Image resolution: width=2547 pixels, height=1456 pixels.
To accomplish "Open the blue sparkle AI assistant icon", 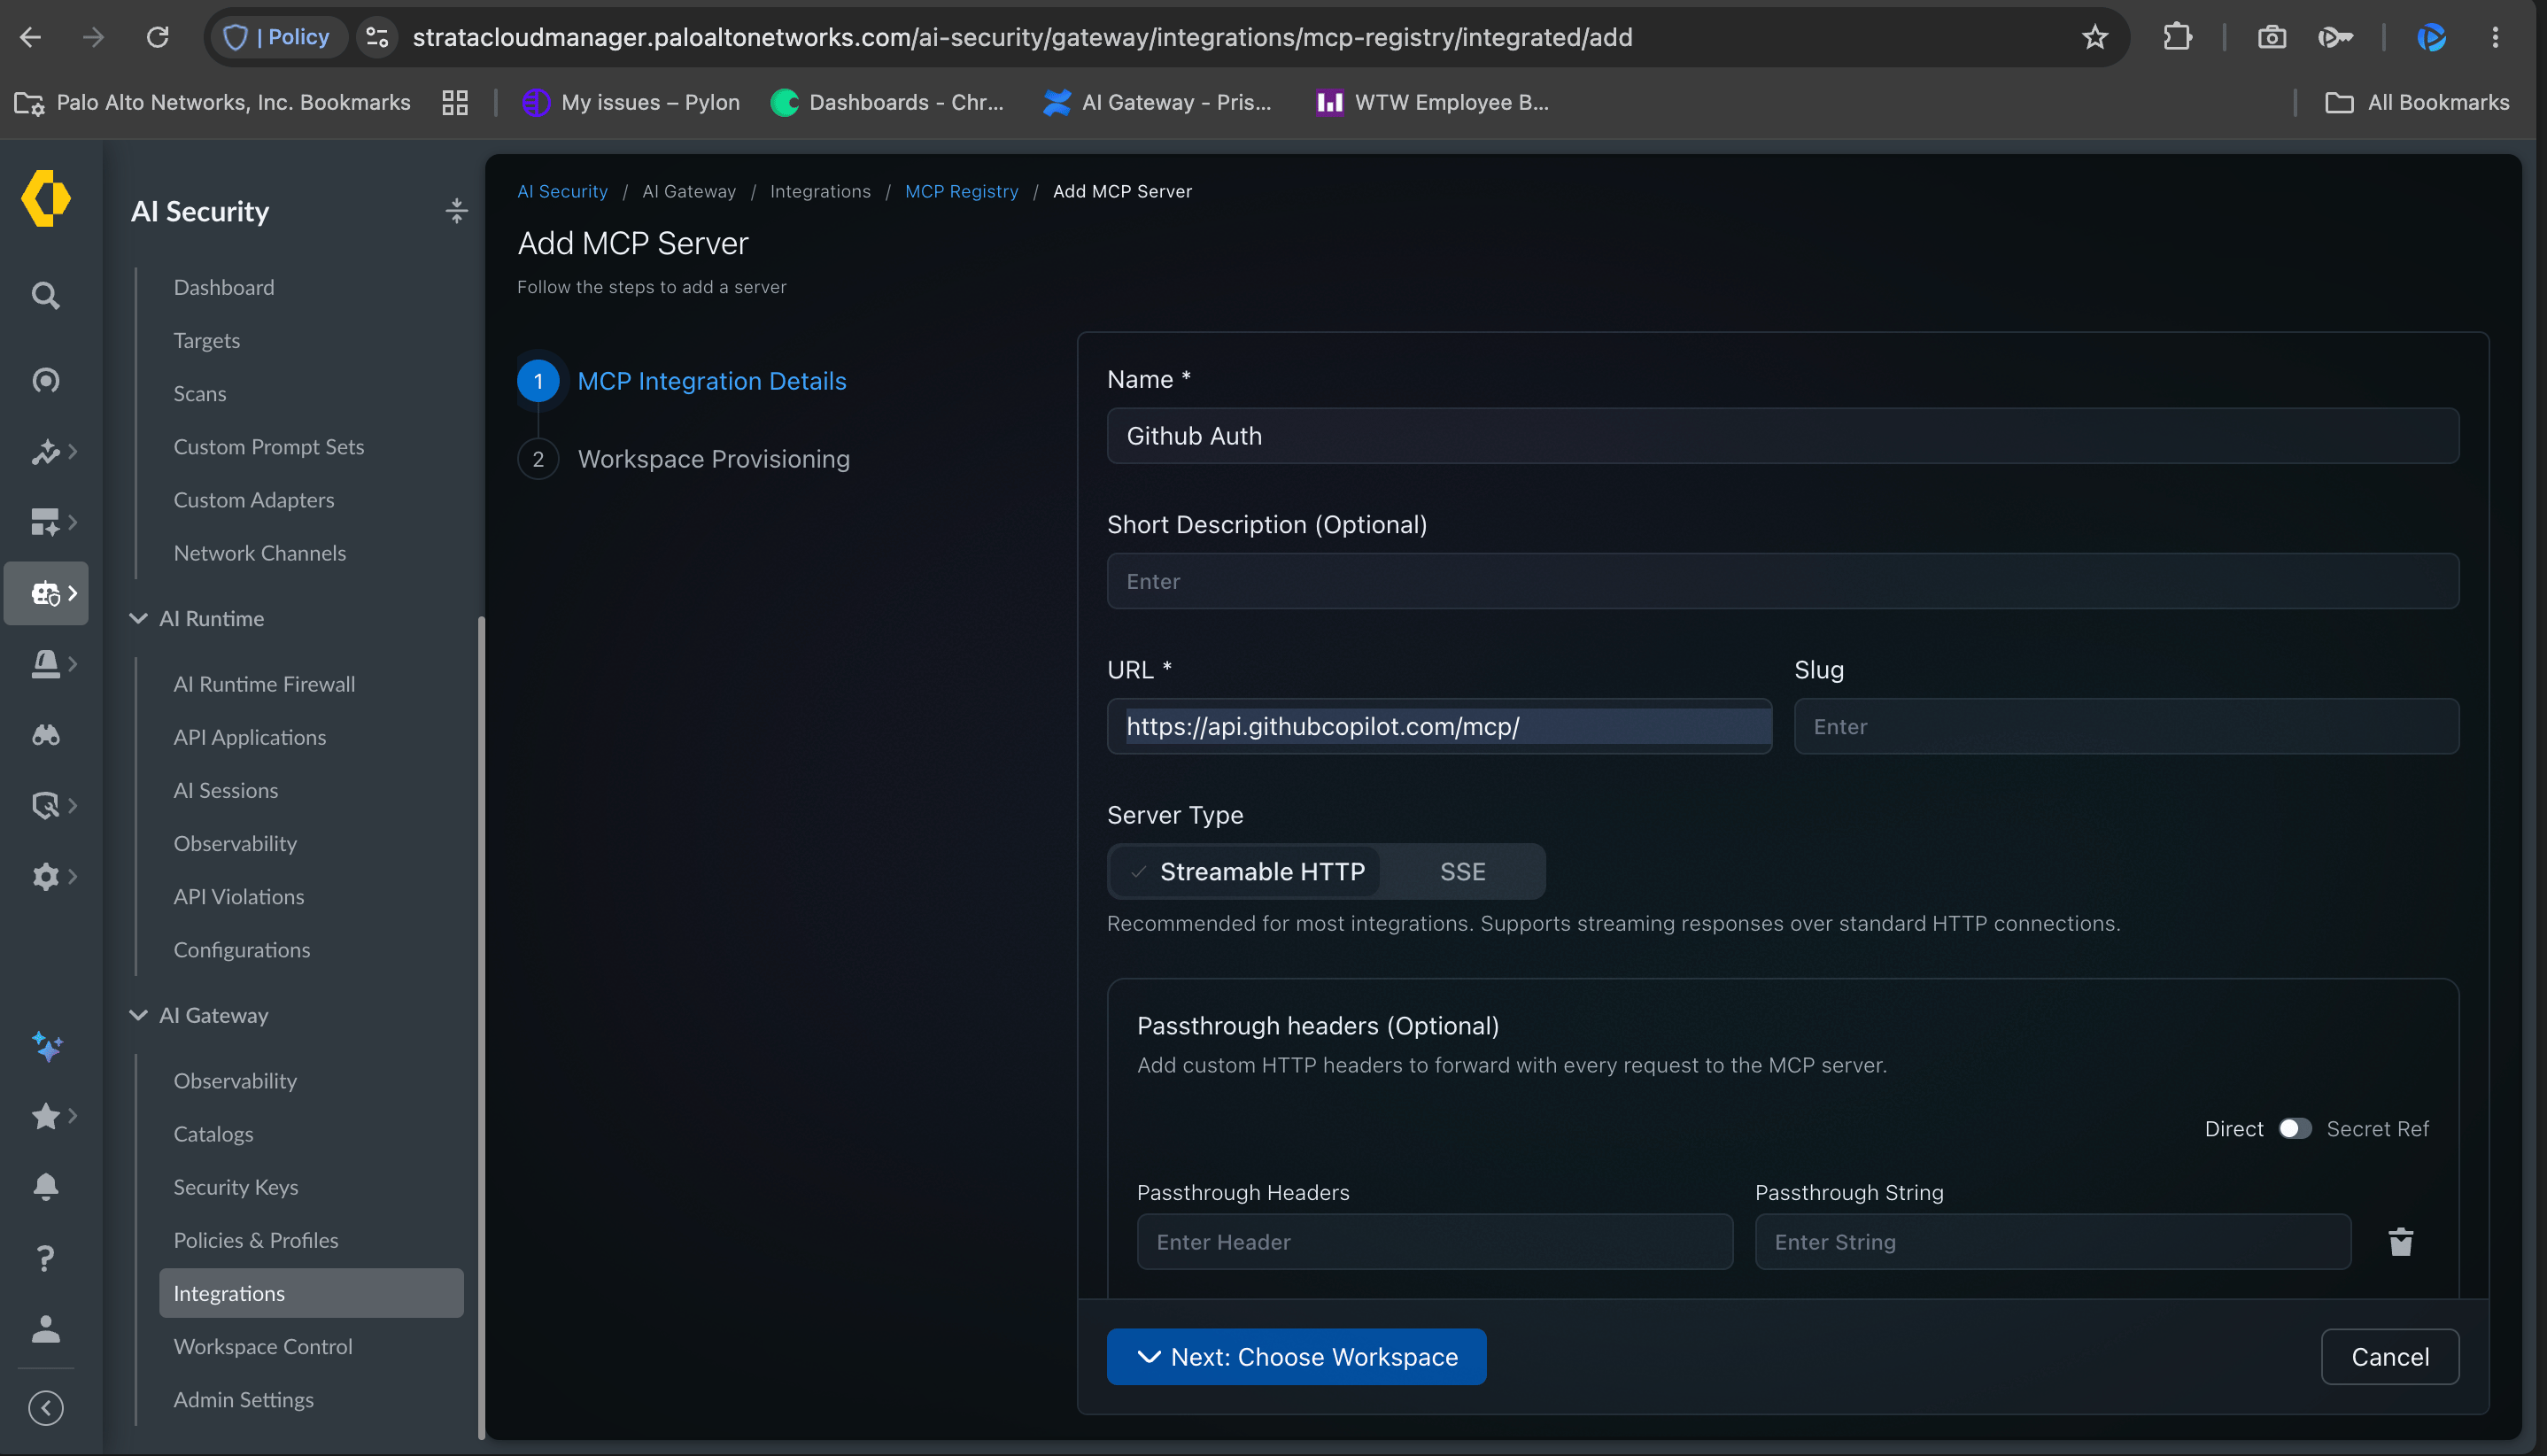I will pos(47,1046).
